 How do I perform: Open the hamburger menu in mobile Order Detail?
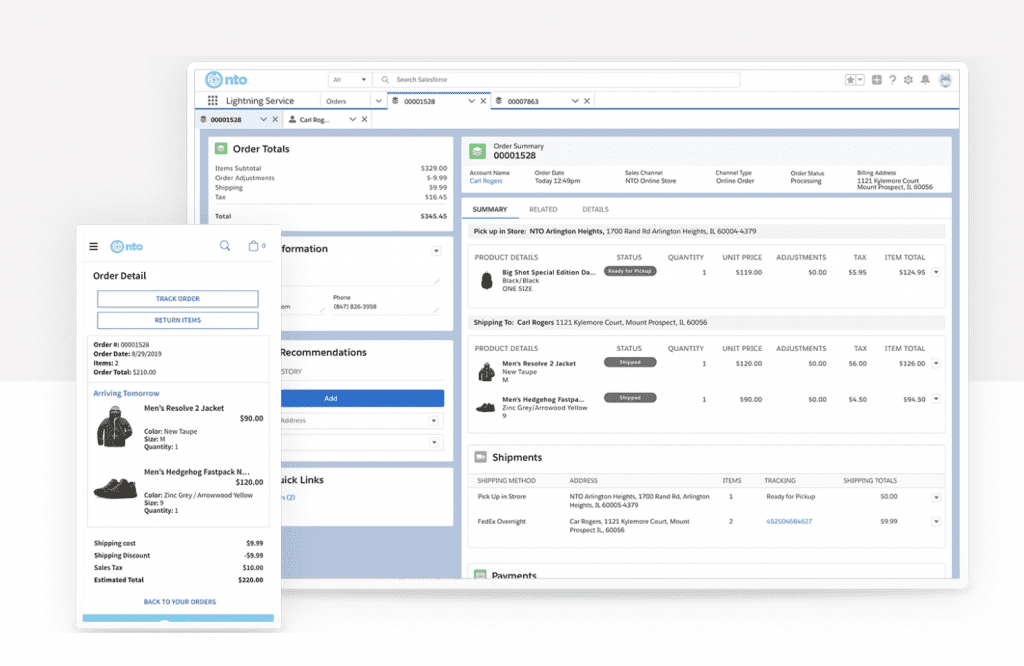(x=93, y=246)
